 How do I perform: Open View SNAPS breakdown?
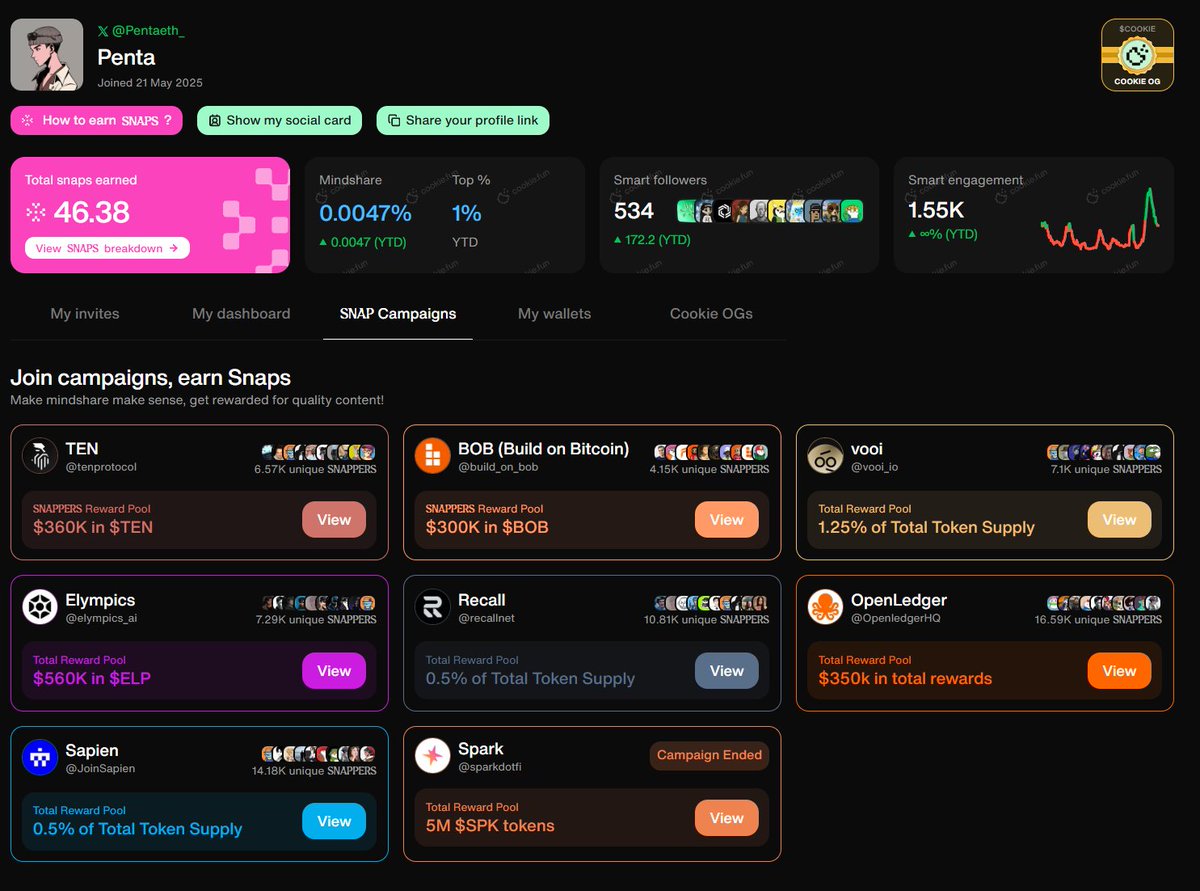tap(107, 248)
